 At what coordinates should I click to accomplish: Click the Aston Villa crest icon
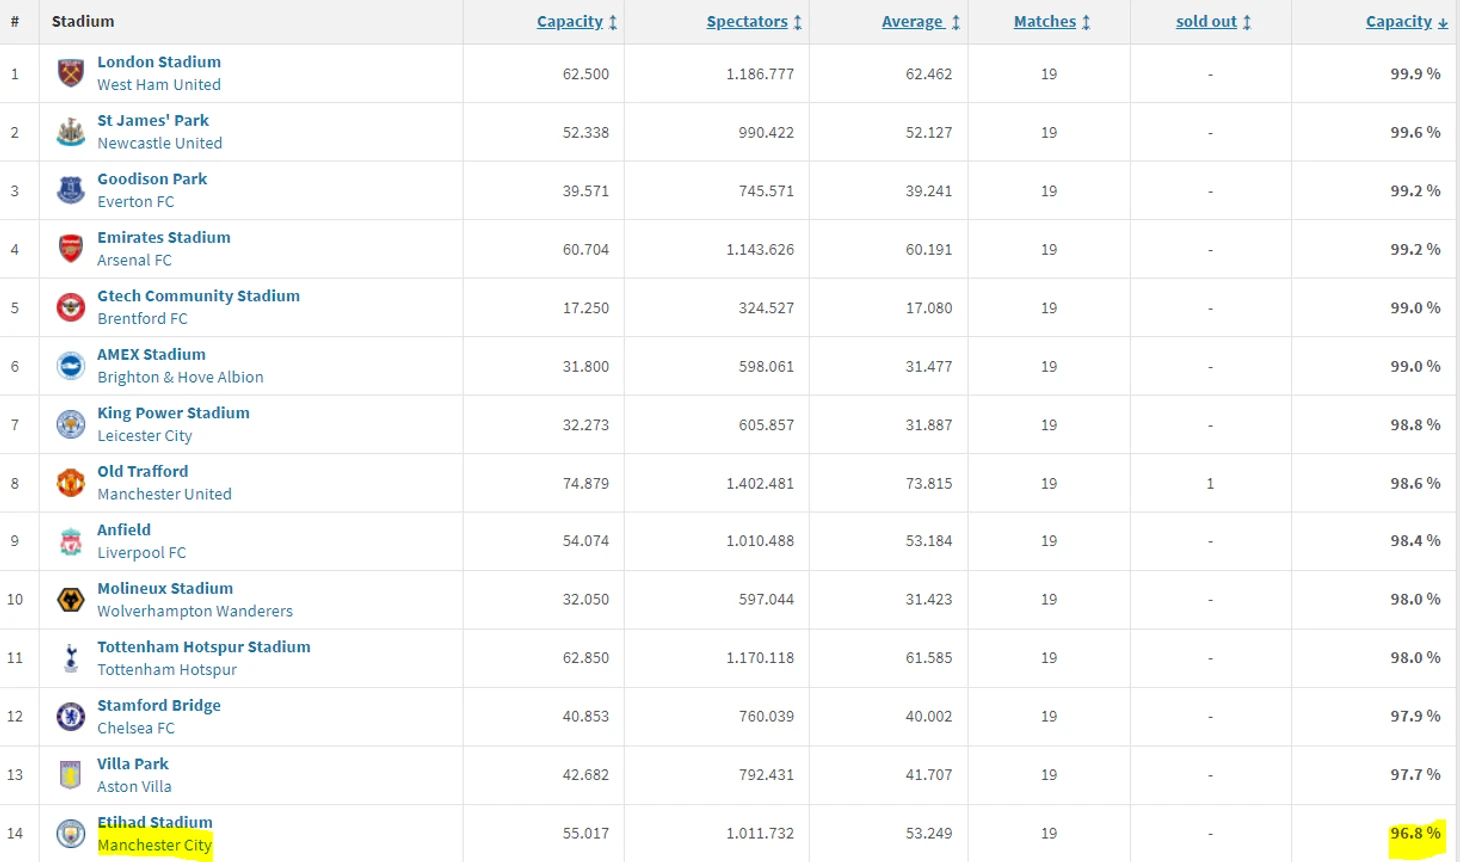(70, 775)
